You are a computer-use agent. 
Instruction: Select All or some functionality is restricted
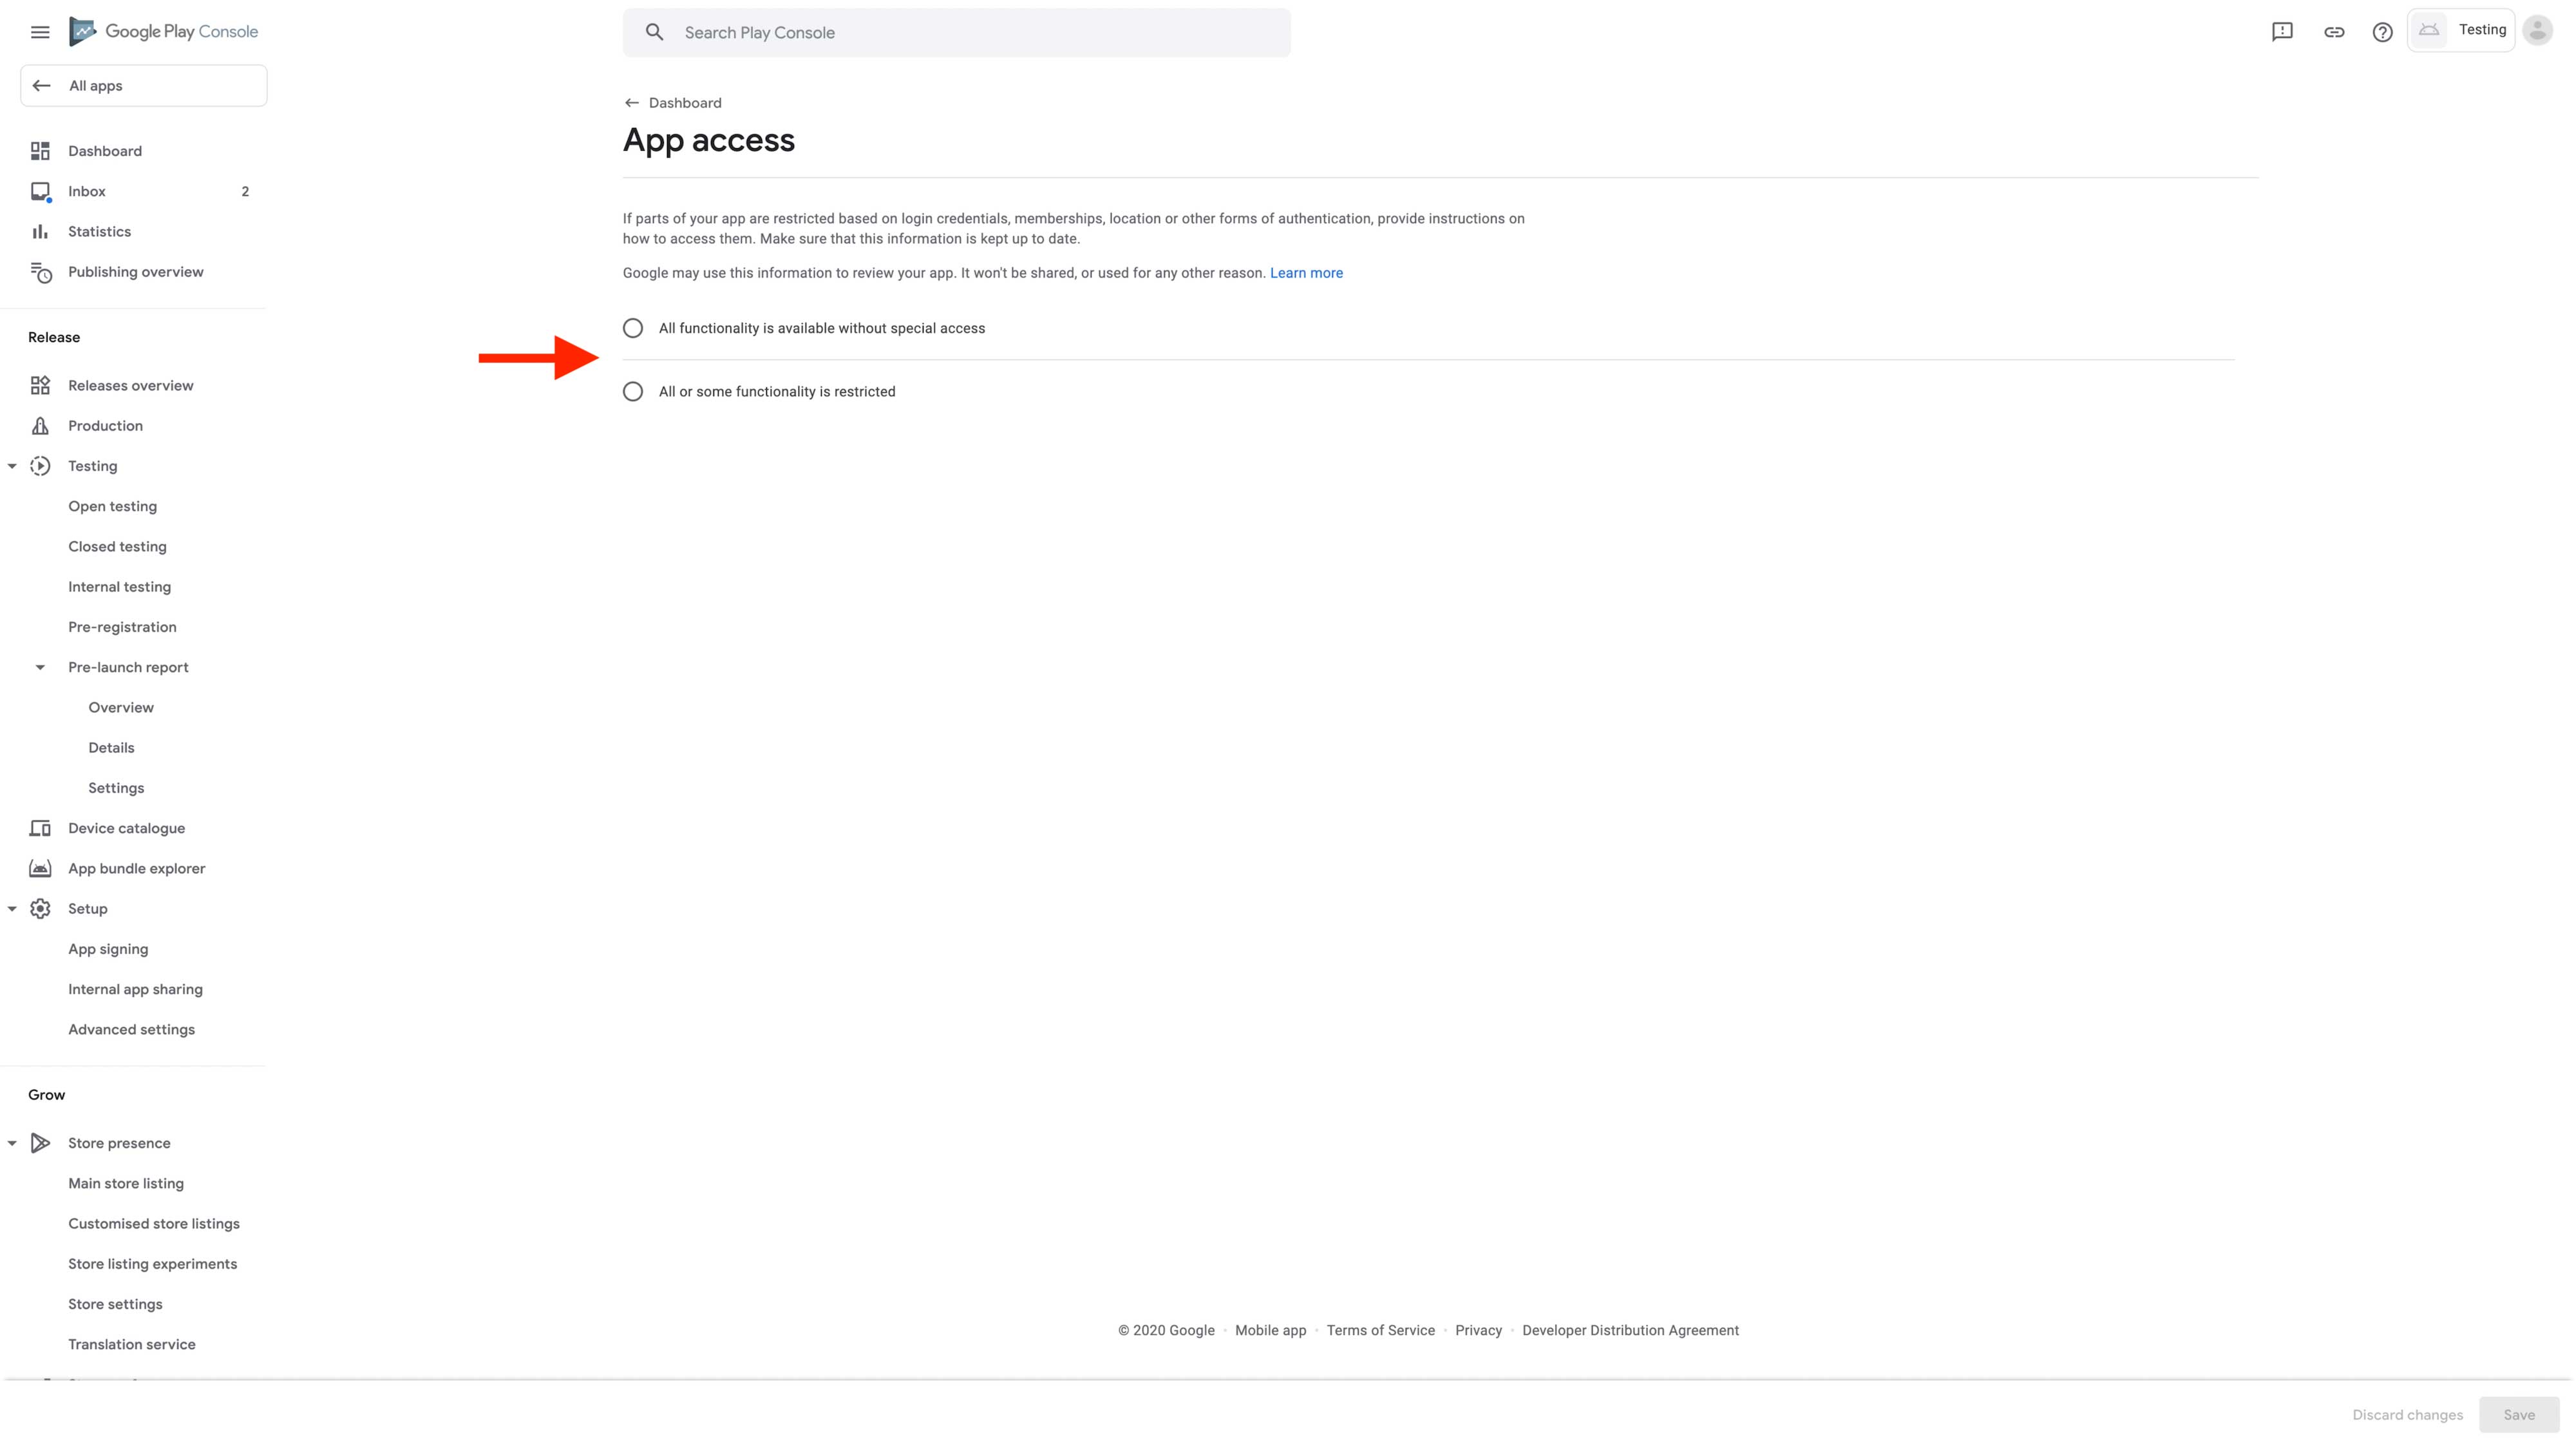pyautogui.click(x=633, y=392)
